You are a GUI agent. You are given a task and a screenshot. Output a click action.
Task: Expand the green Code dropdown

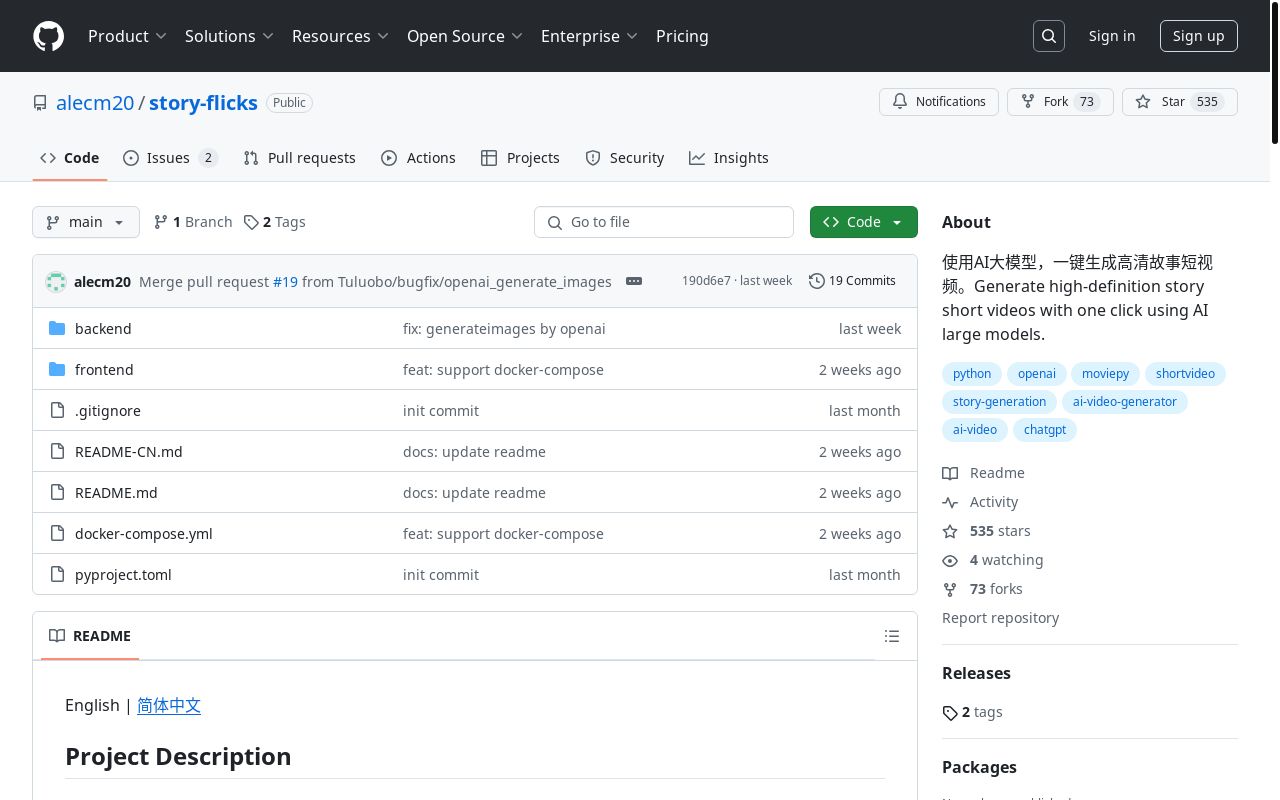[x=863, y=222]
